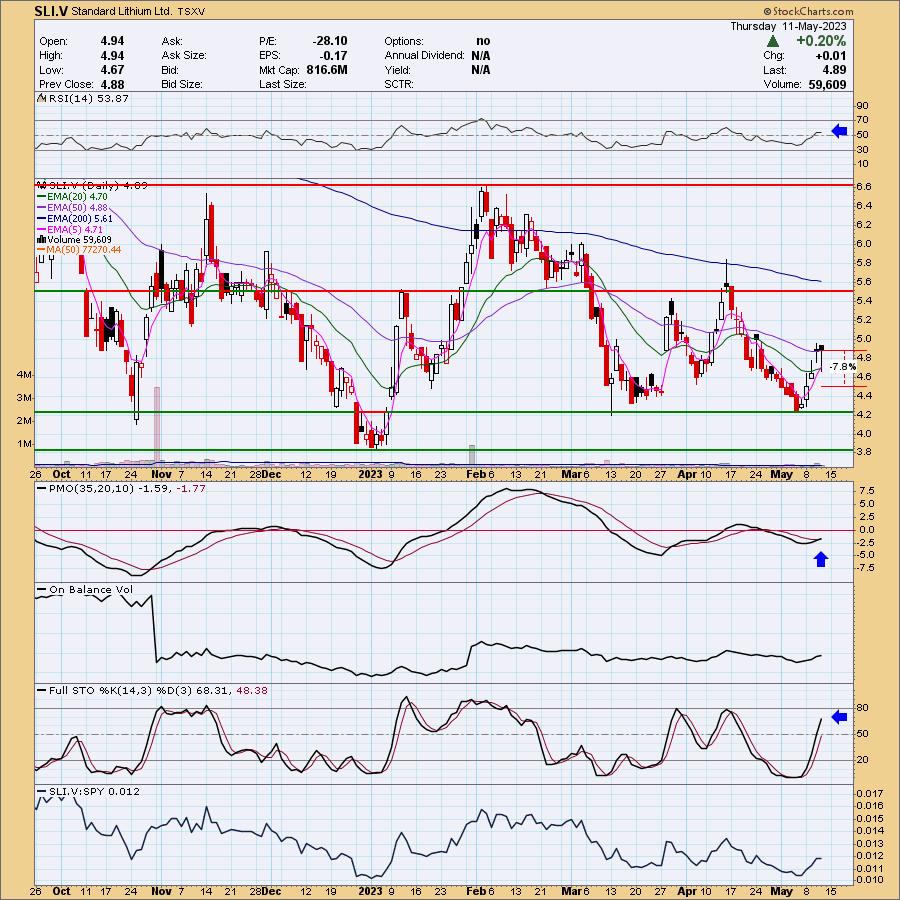The width and height of the screenshot is (900, 900).
Task: Click the High label in quote table
Action: 51,56
